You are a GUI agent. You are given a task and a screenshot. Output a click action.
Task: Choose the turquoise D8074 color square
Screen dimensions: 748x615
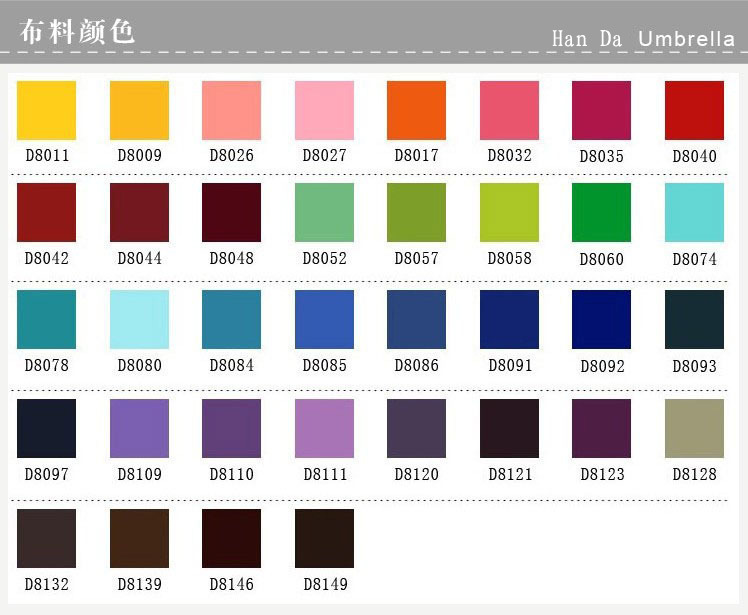(694, 212)
